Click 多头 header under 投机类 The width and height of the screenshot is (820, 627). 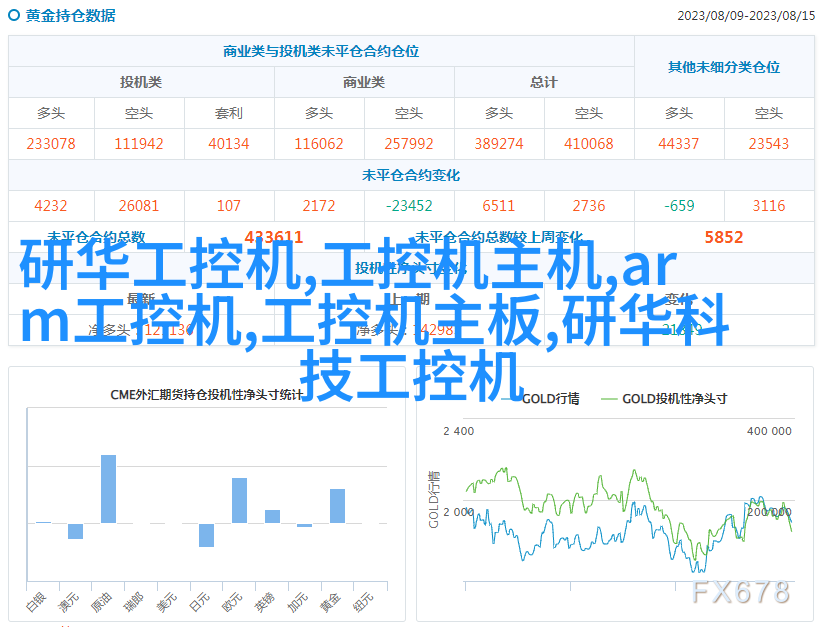[51, 113]
